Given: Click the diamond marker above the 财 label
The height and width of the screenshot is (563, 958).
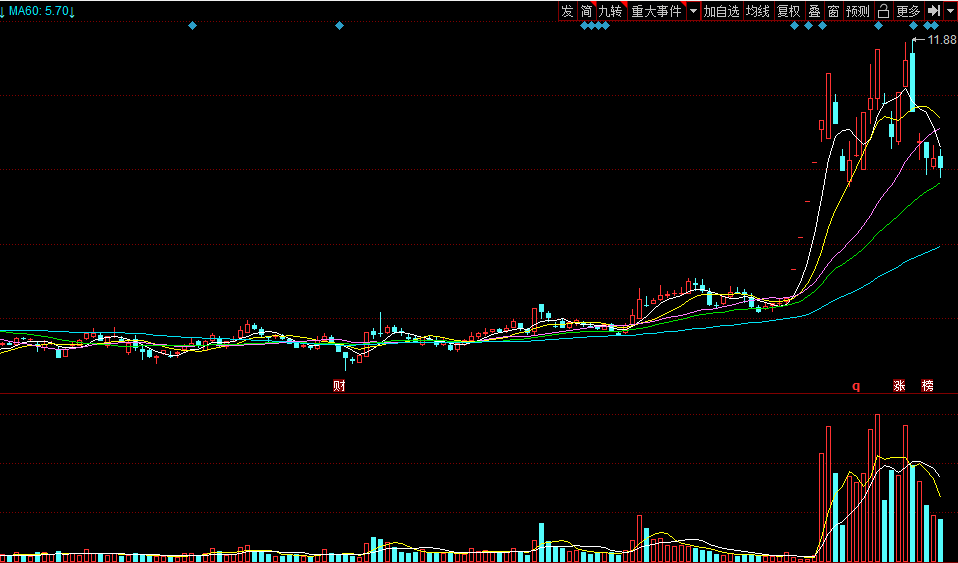Looking at the screenshot, I should pyautogui.click(x=340, y=26).
